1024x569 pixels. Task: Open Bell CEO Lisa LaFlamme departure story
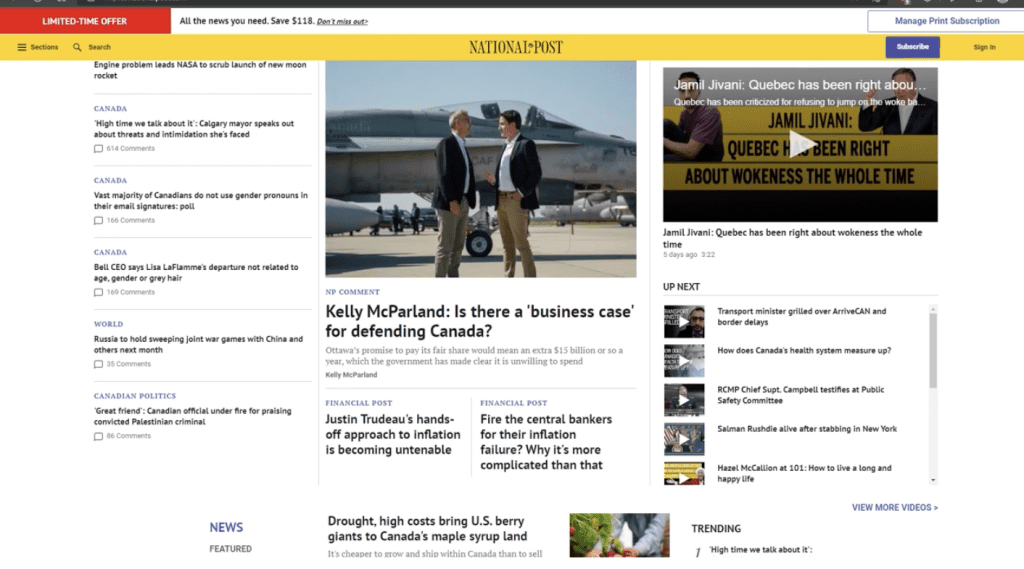(196, 272)
